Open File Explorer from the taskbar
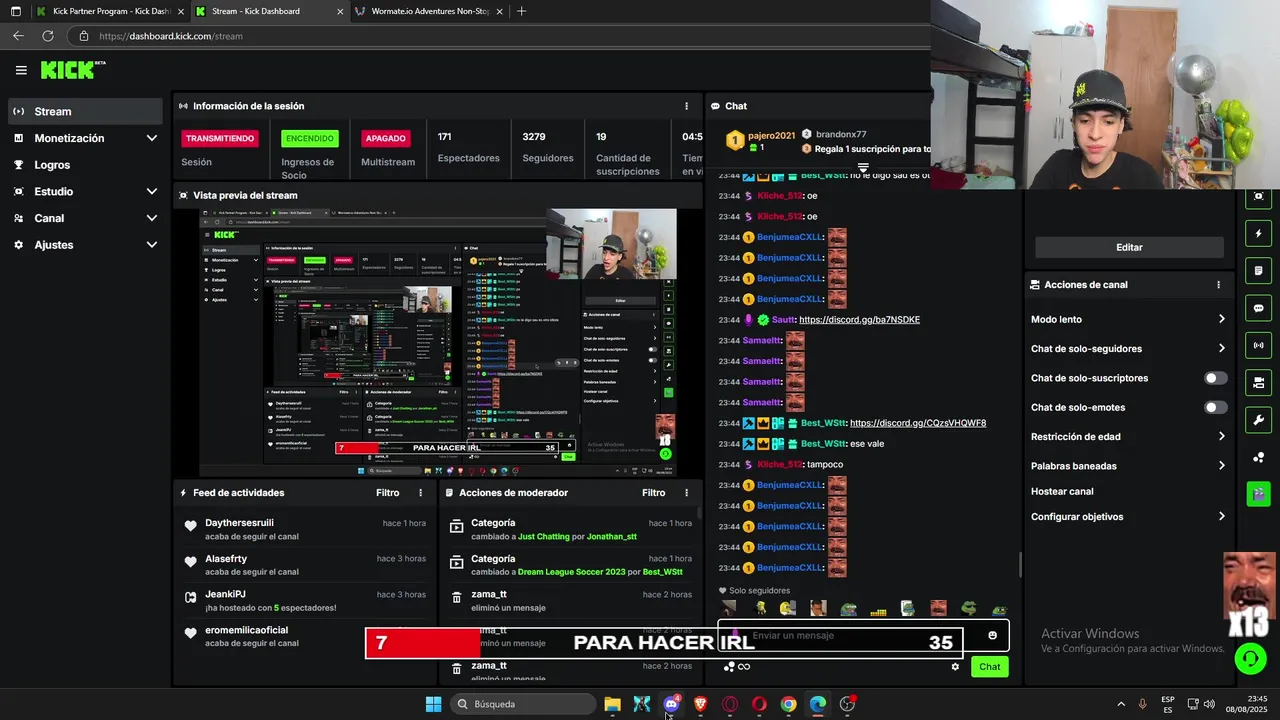The image size is (1280, 720). point(612,704)
